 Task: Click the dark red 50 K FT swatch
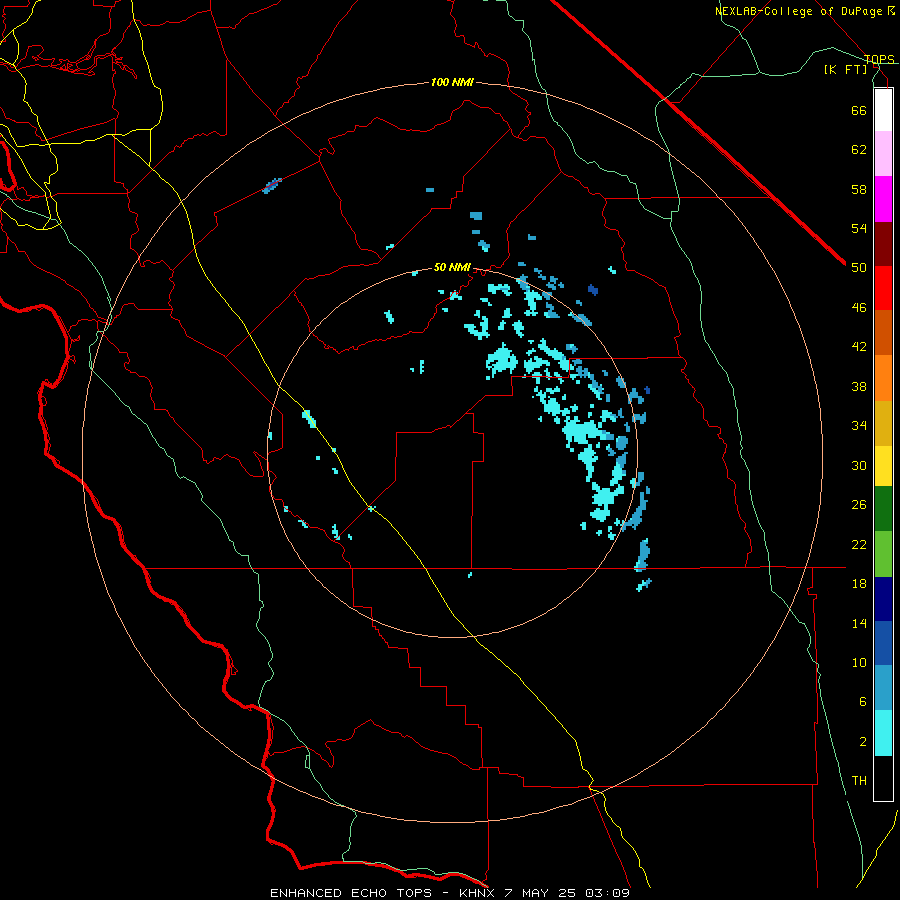click(883, 244)
